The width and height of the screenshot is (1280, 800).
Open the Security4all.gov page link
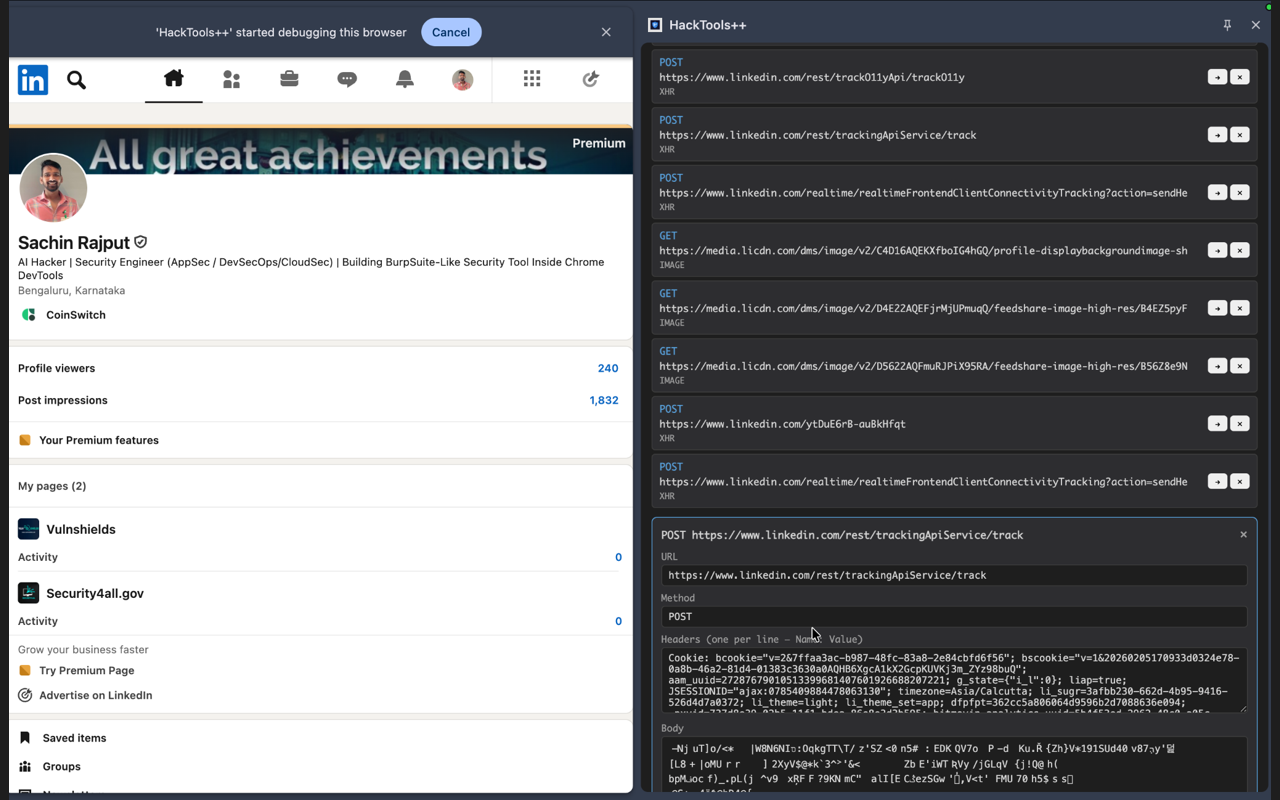95,593
